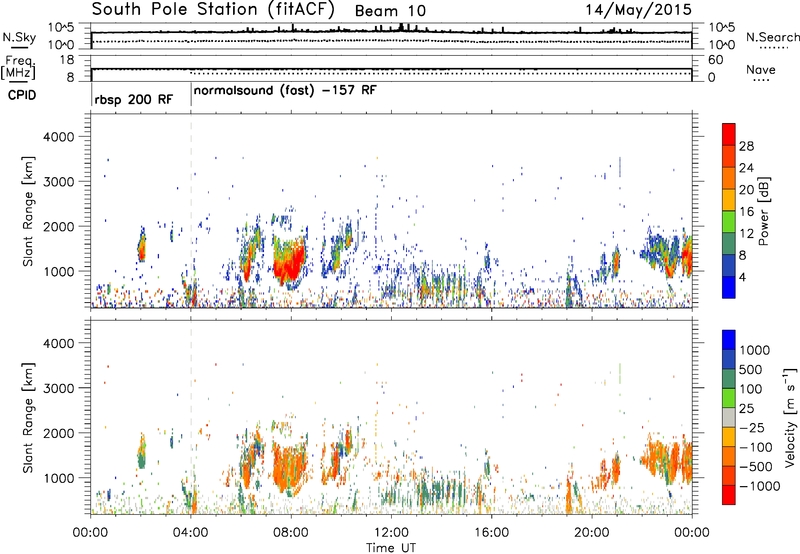
Task: Select the '24' power colorbar tick
Action: click(746, 168)
